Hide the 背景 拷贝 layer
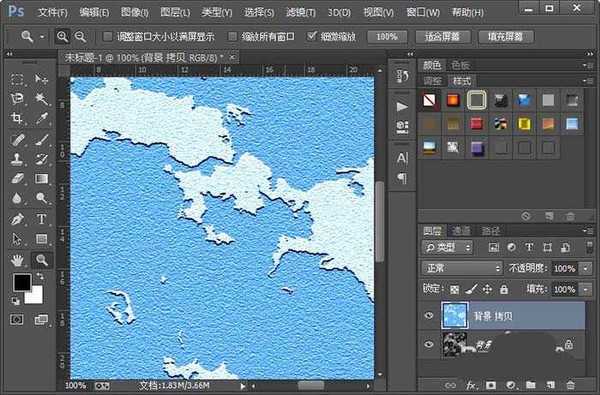Screen dimensions: 600x395 tap(429, 315)
